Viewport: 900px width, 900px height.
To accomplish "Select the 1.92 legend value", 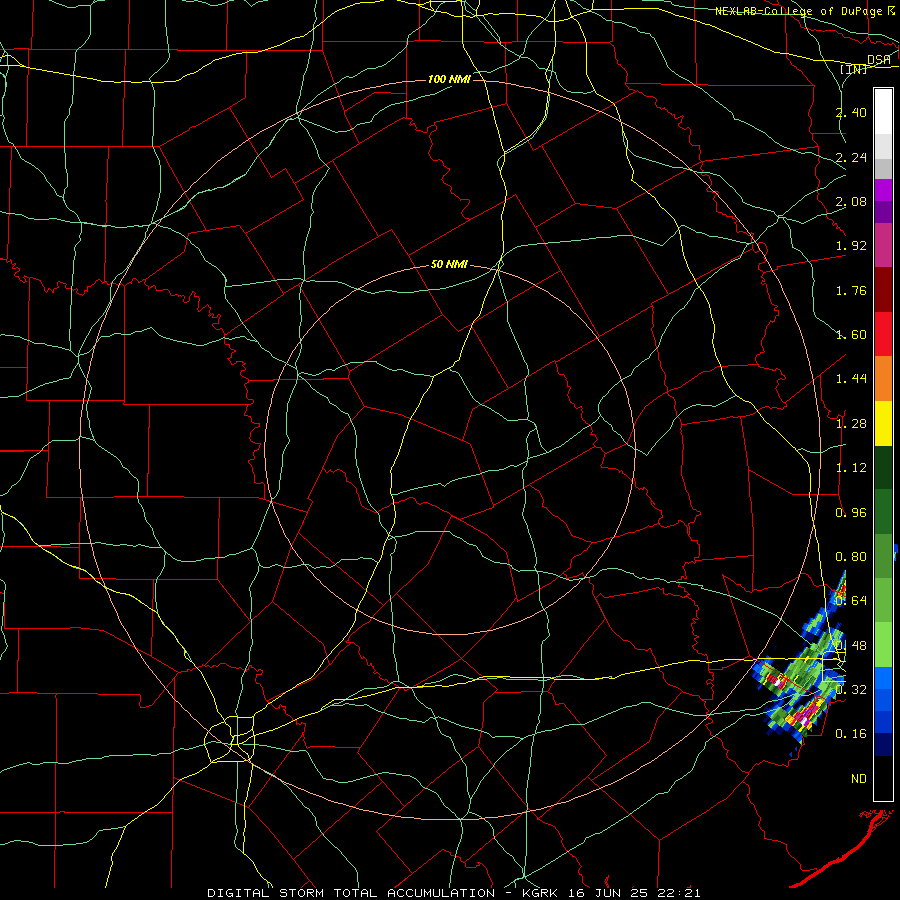I will pyautogui.click(x=851, y=246).
